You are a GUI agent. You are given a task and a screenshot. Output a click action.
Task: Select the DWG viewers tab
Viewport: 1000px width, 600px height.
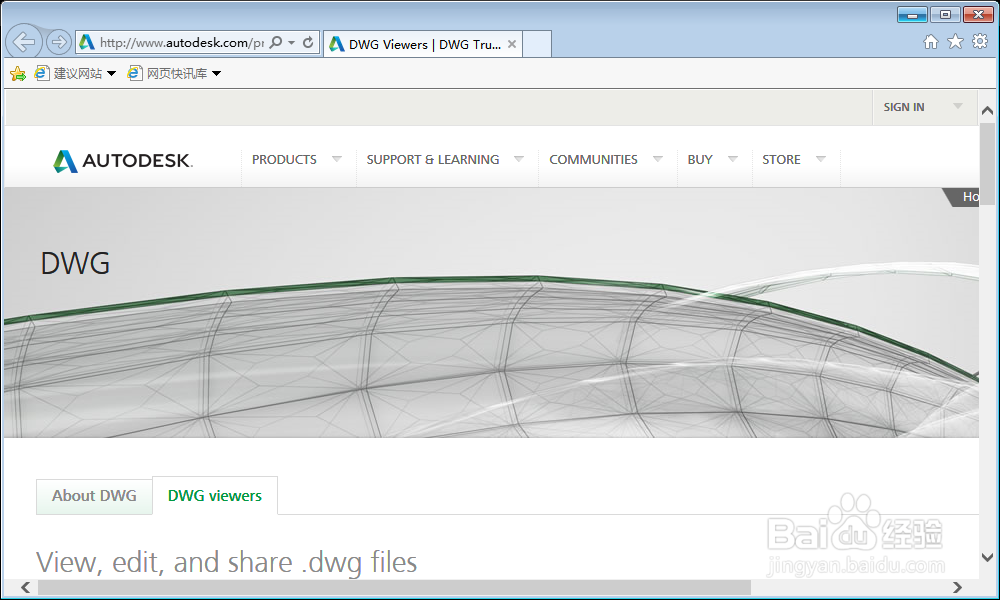coord(215,495)
